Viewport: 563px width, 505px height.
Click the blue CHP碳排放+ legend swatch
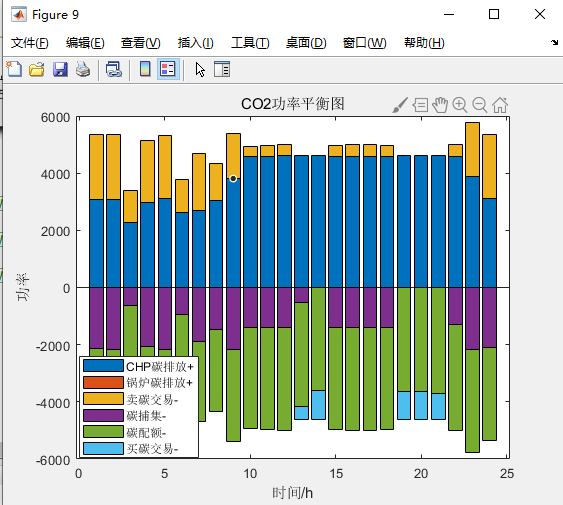(103, 366)
